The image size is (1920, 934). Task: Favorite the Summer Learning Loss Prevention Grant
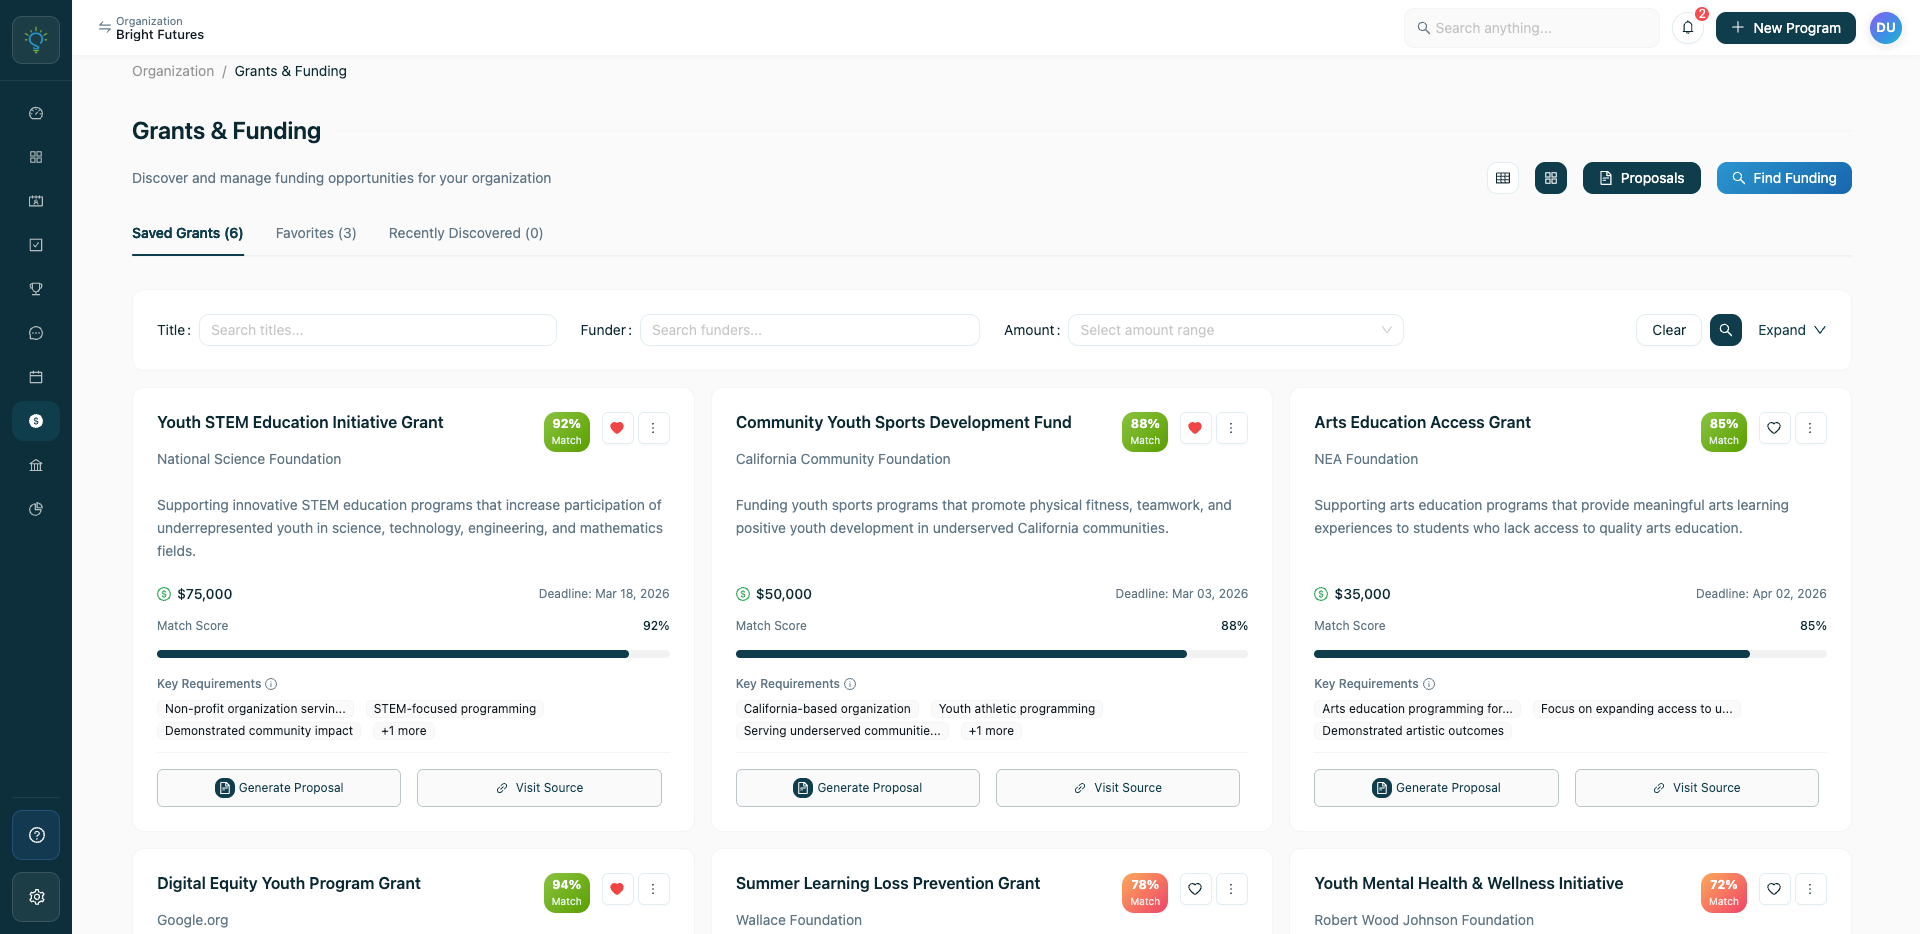[1196, 889]
